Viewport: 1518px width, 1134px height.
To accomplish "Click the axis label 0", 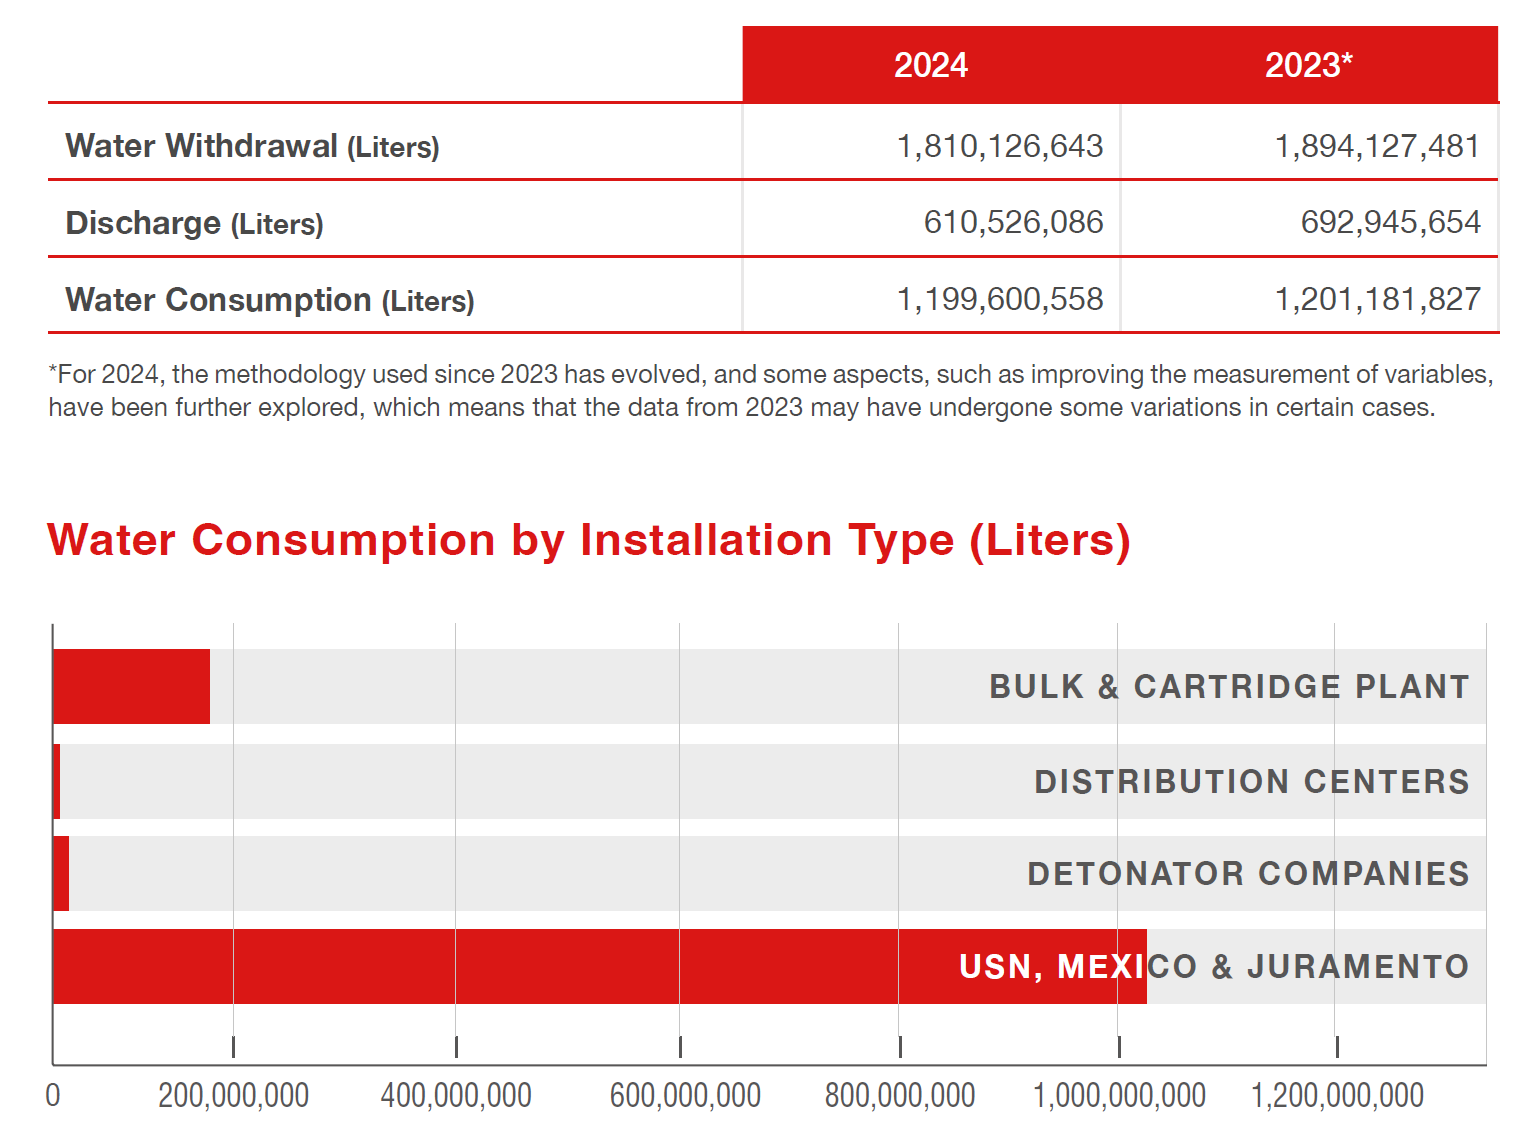I will [x=53, y=1096].
